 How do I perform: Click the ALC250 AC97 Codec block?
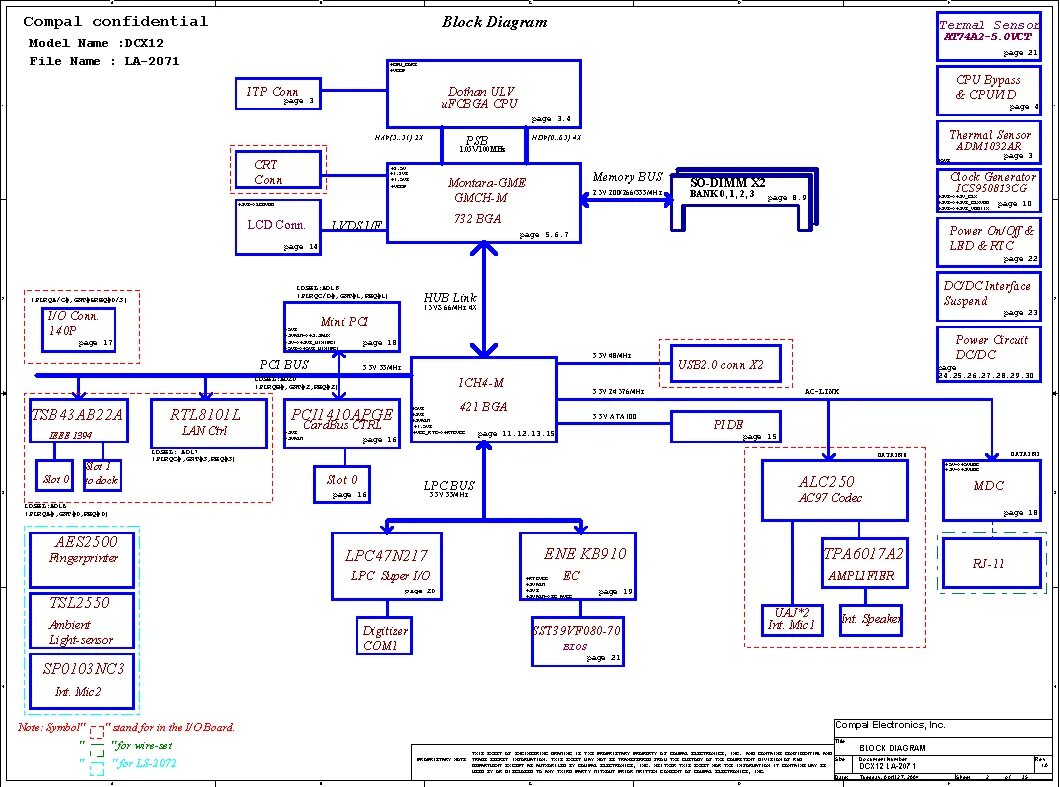click(x=834, y=491)
